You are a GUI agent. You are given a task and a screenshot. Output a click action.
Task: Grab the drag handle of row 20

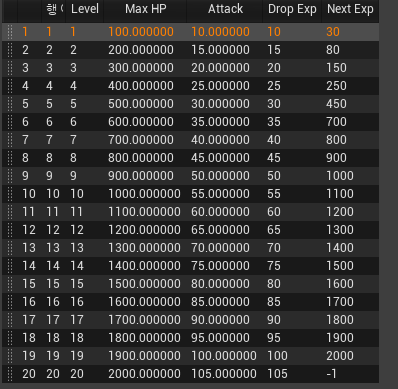[10, 374]
